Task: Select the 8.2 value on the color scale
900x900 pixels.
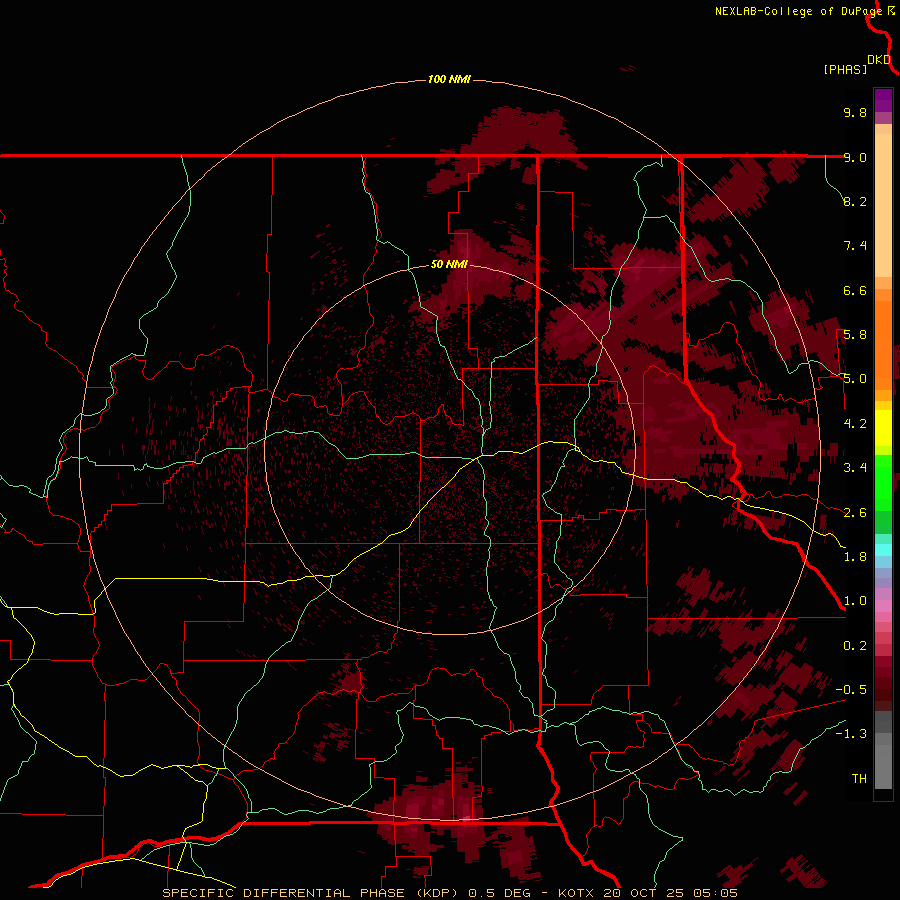Action: click(x=855, y=201)
